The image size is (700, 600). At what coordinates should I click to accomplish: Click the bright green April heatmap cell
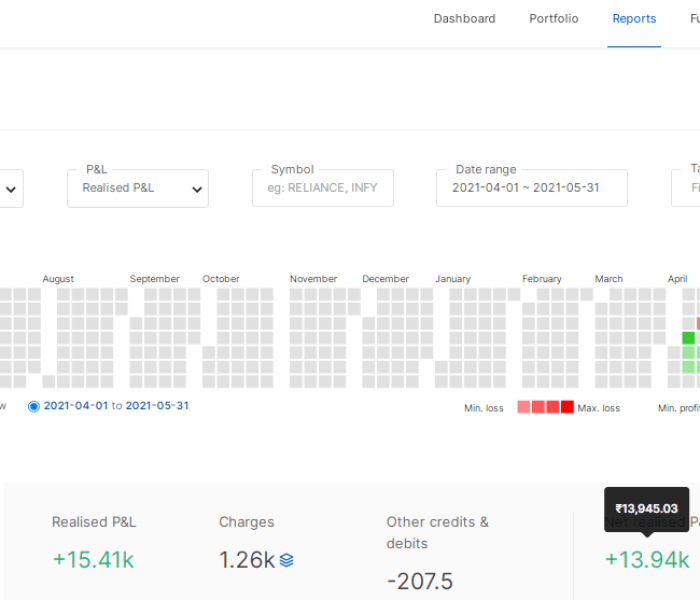pos(688,338)
